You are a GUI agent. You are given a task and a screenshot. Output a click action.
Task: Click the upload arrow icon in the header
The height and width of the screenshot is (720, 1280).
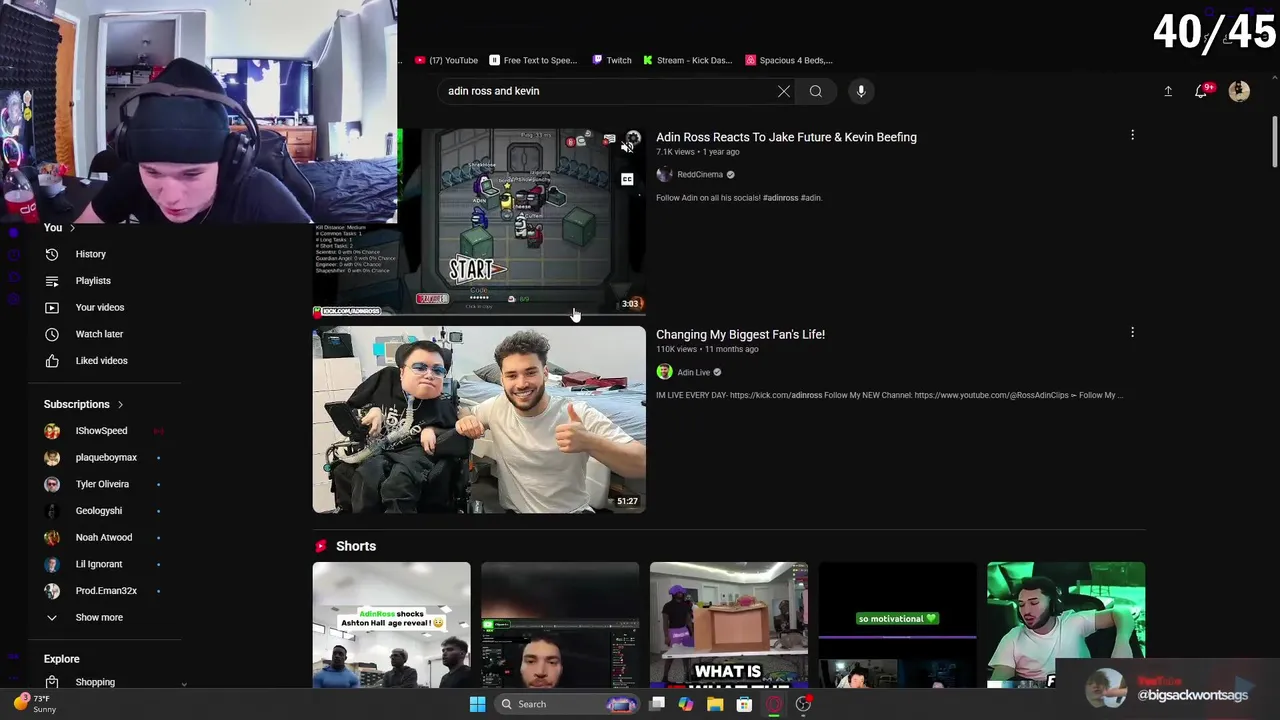(1168, 91)
